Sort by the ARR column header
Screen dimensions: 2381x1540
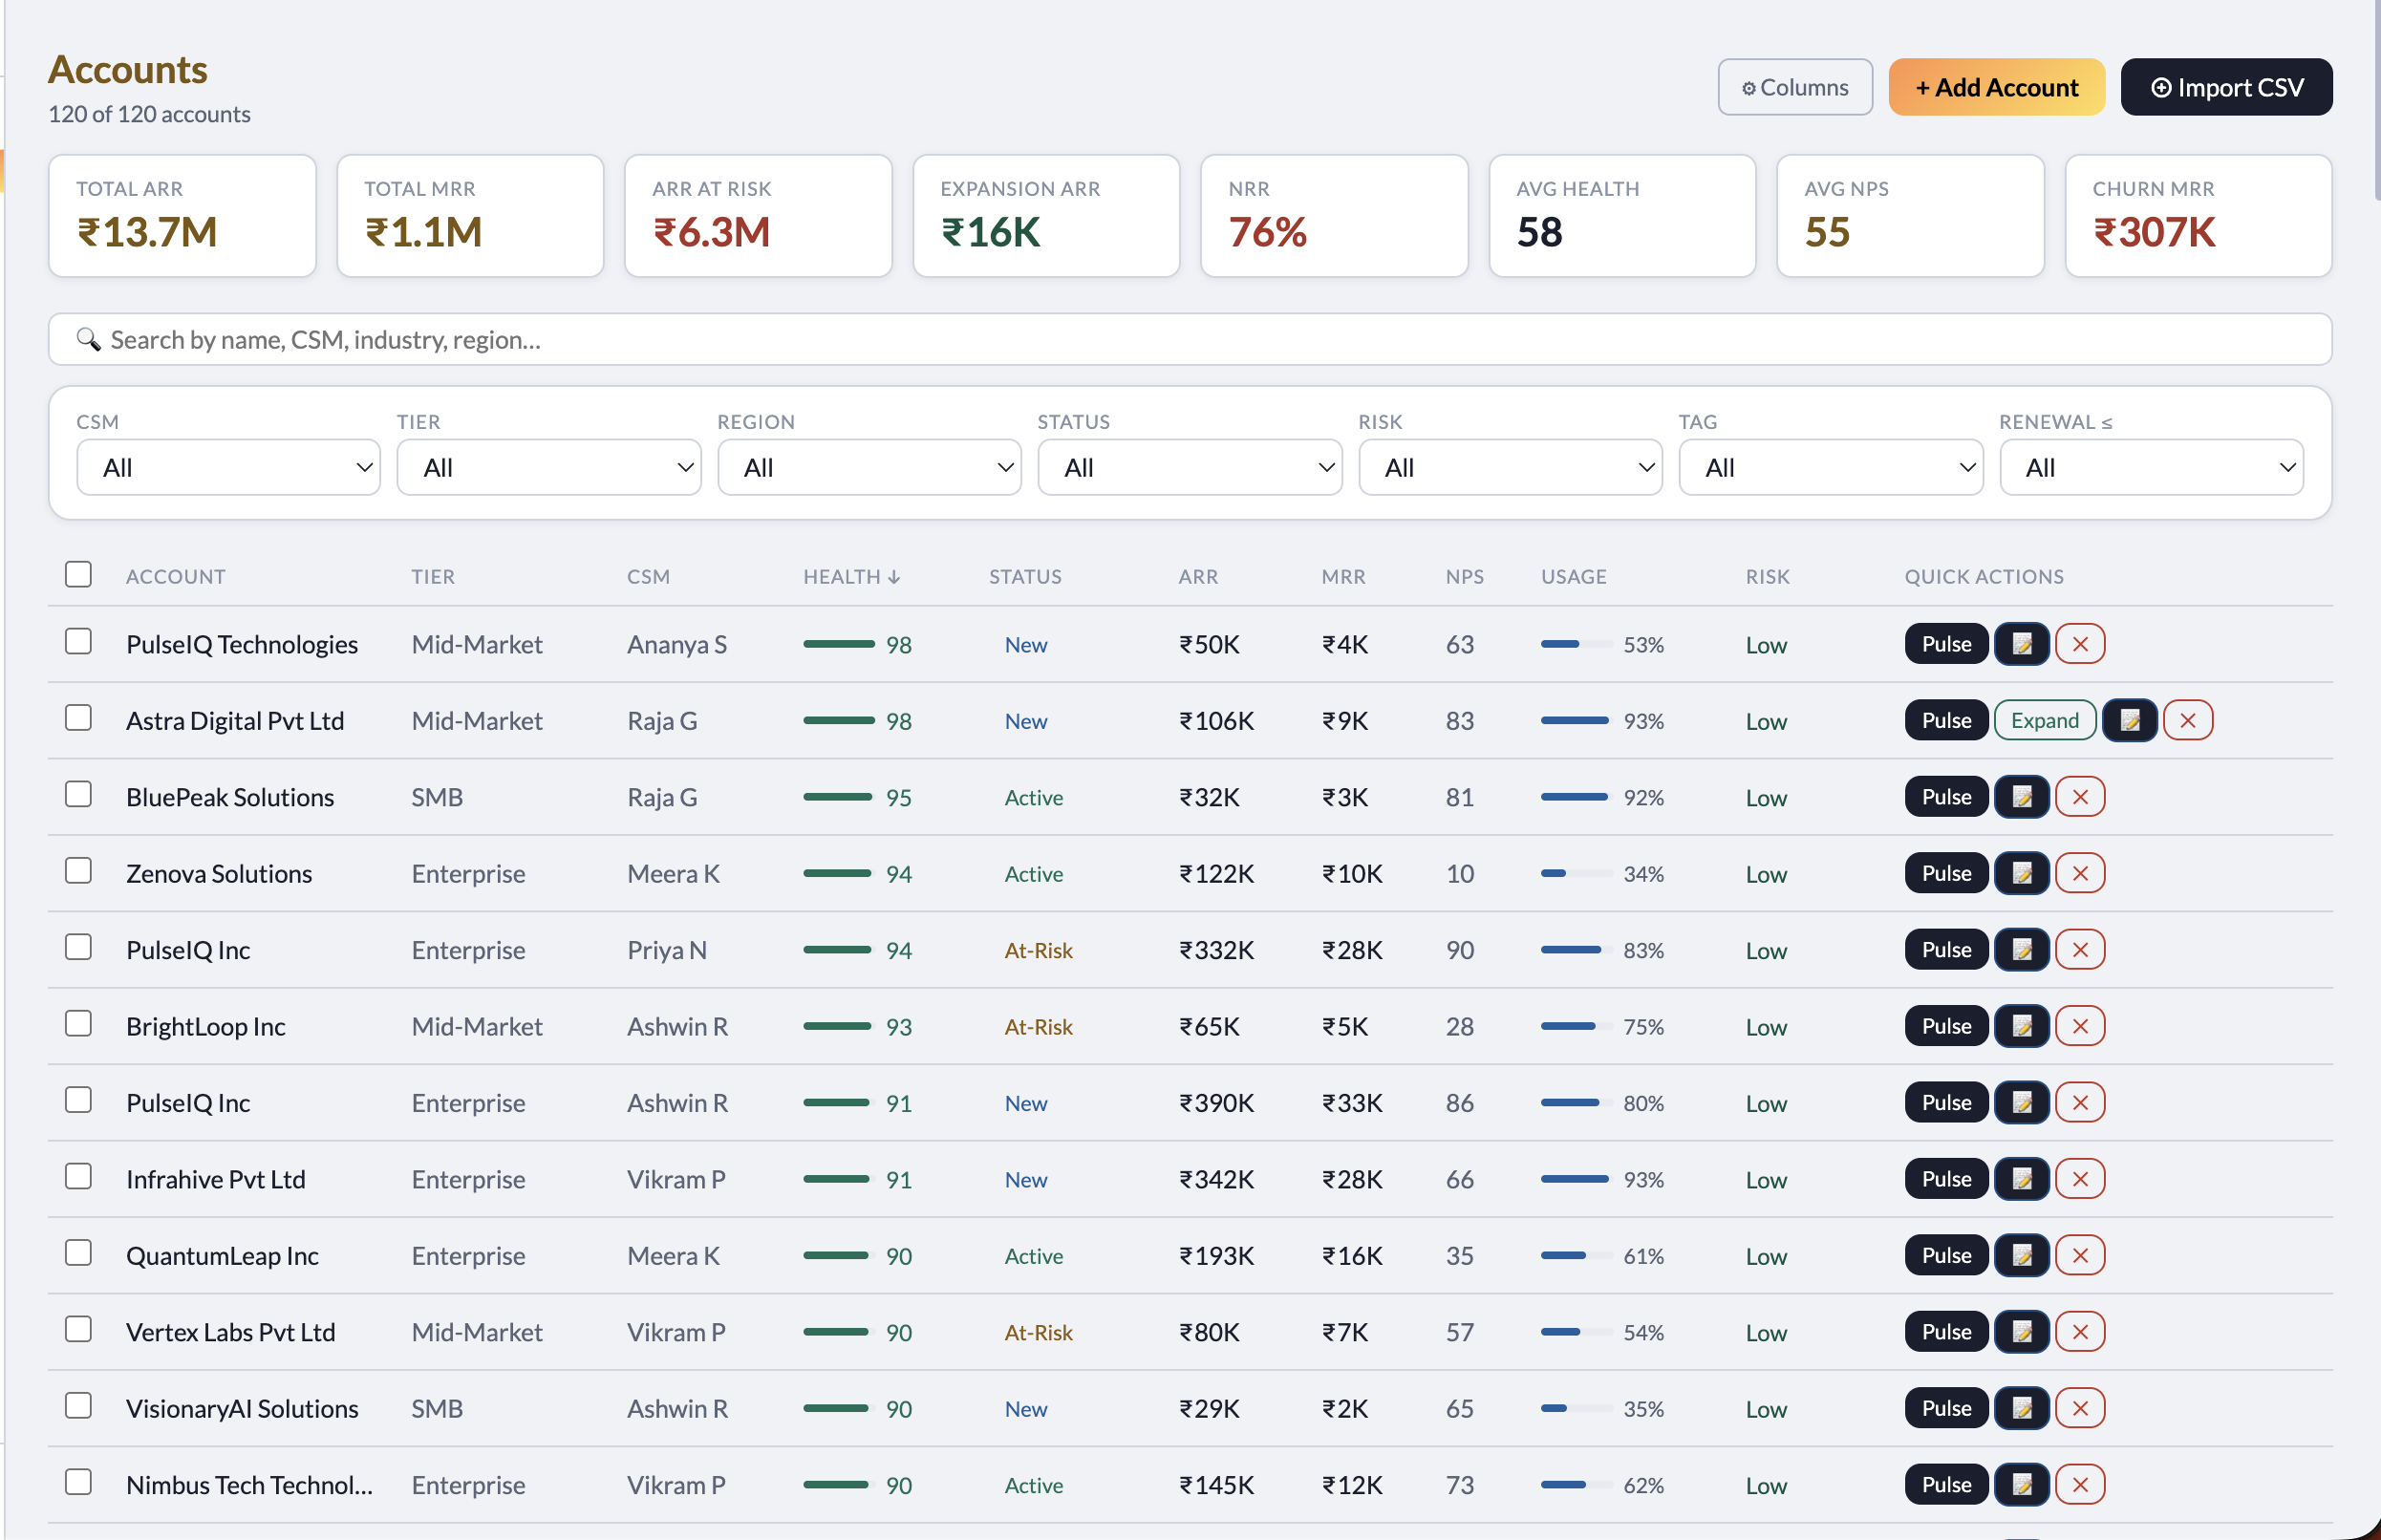[x=1198, y=577]
